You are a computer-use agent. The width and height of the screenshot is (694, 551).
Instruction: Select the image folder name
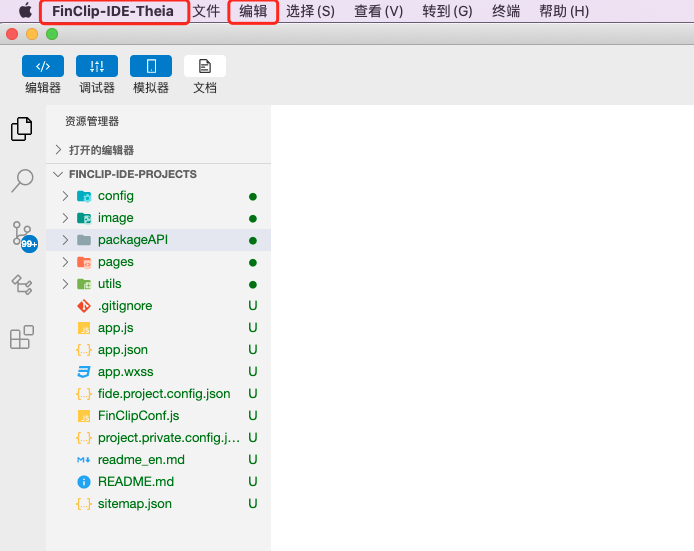116,218
